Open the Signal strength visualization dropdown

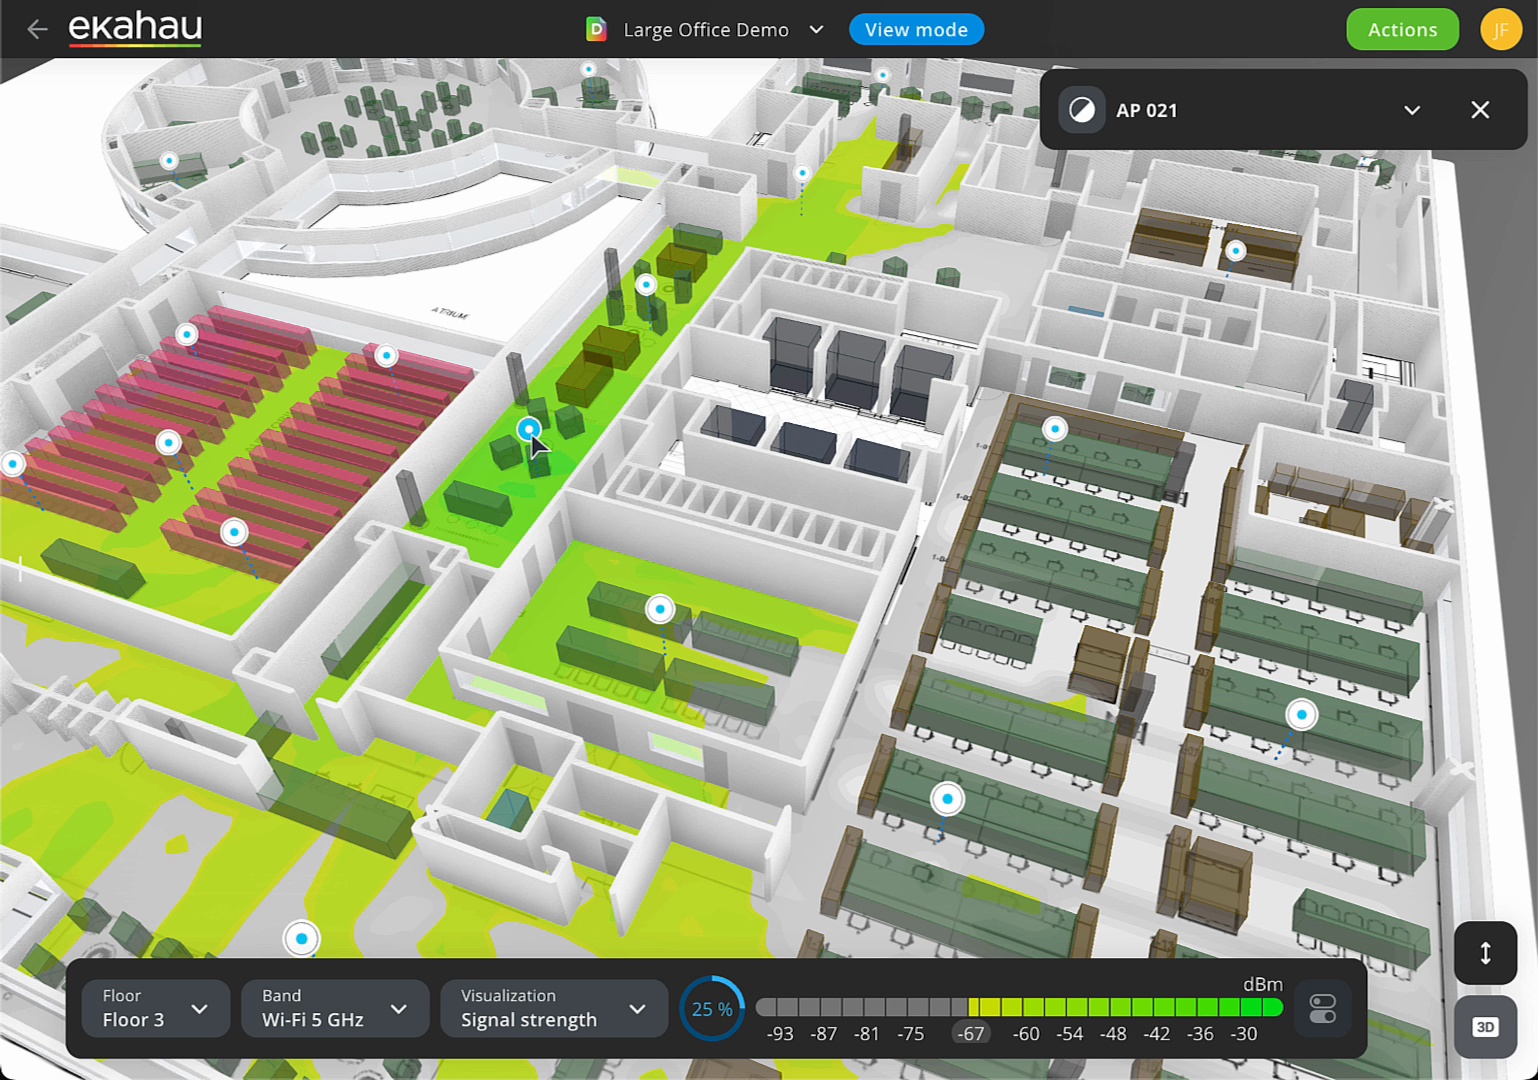click(553, 1008)
